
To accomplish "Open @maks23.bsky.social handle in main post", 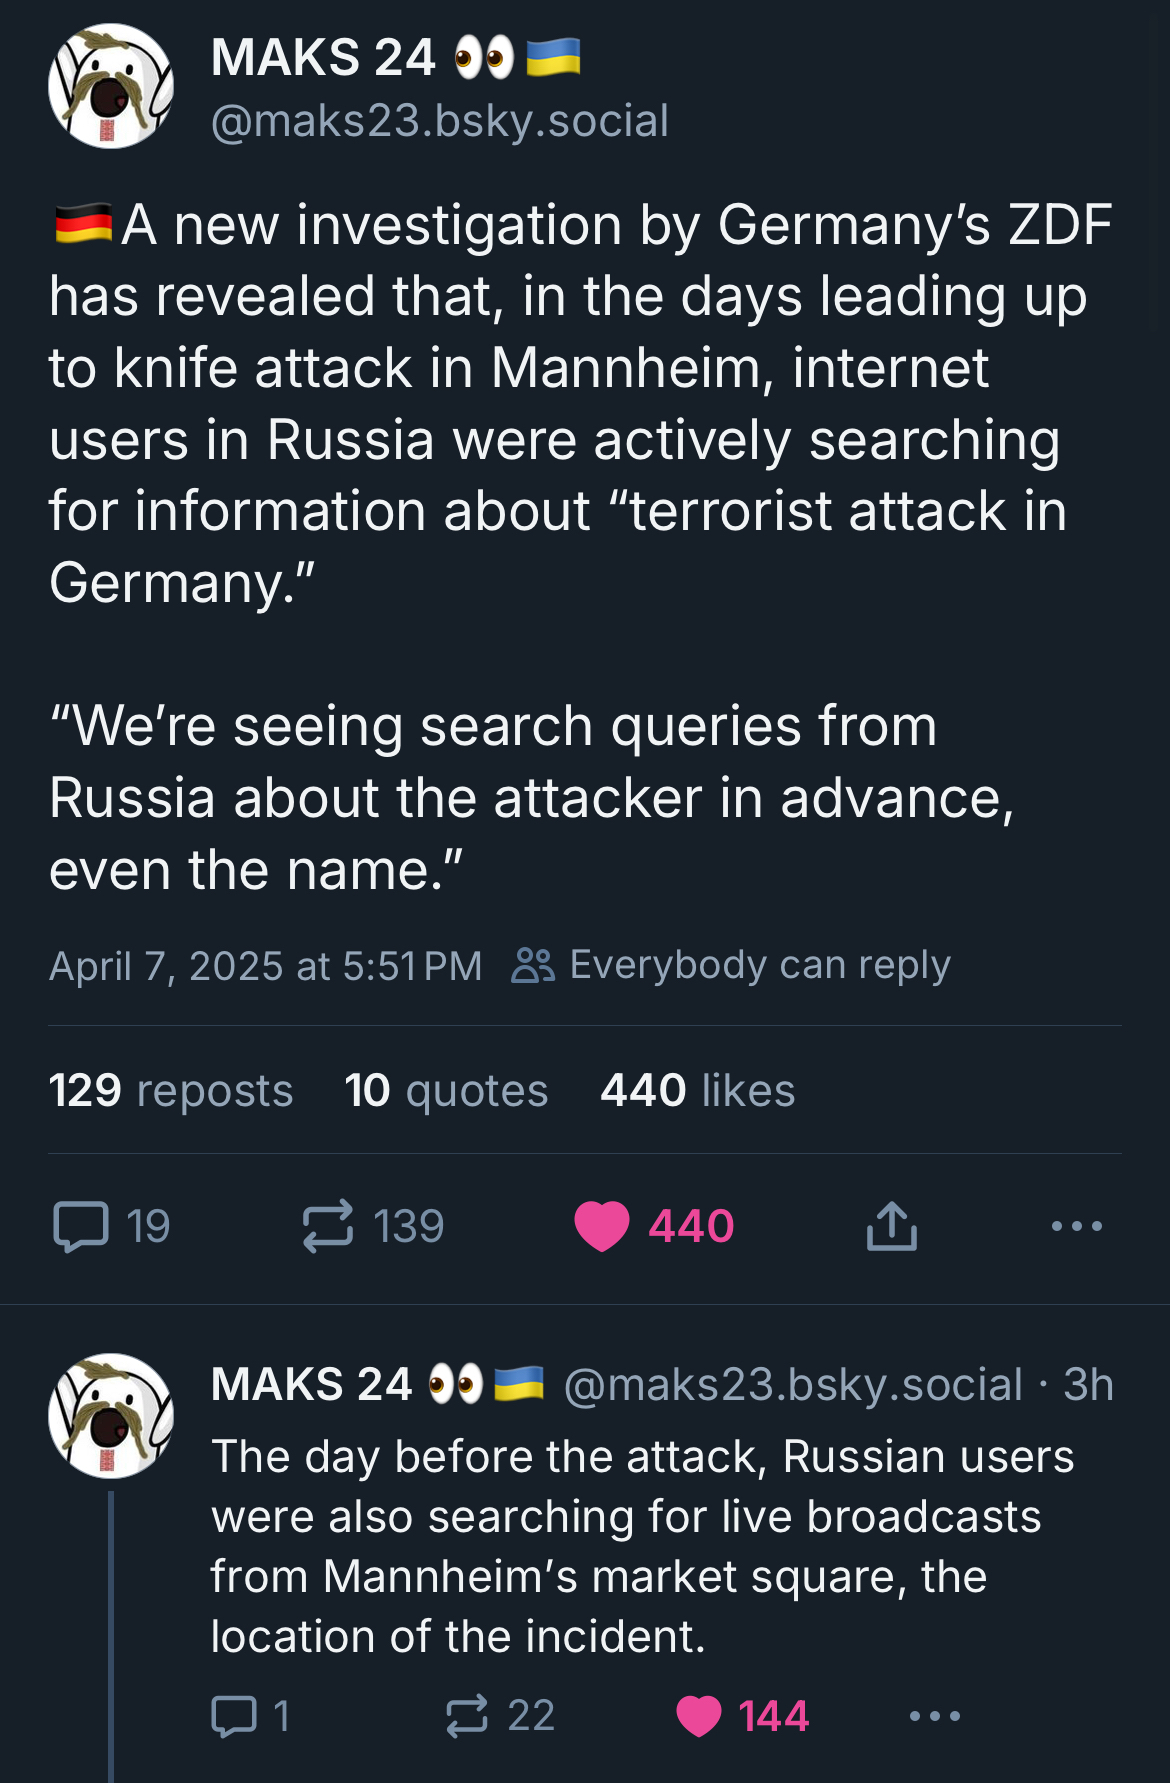I will tap(439, 121).
